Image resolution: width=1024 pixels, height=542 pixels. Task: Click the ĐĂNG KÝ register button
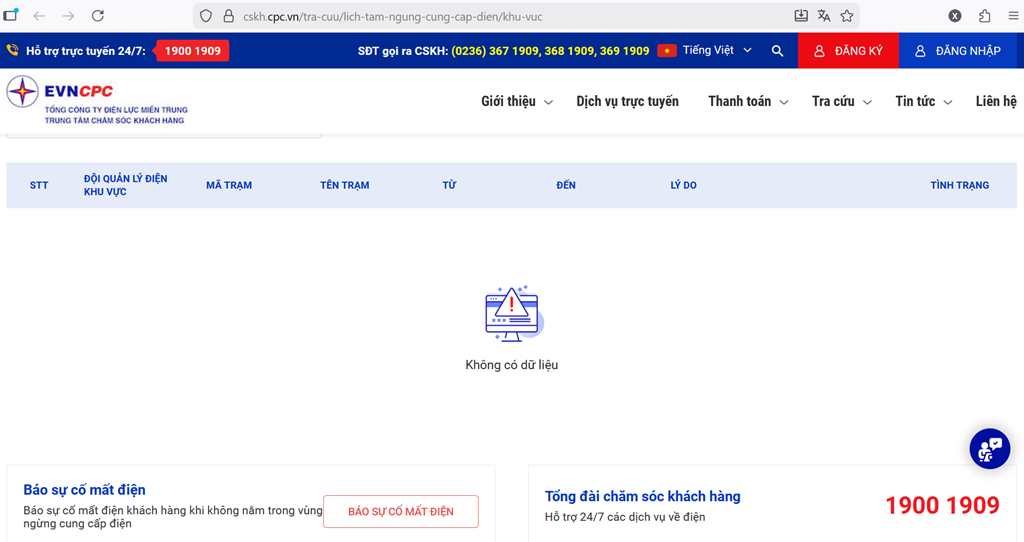pos(848,51)
